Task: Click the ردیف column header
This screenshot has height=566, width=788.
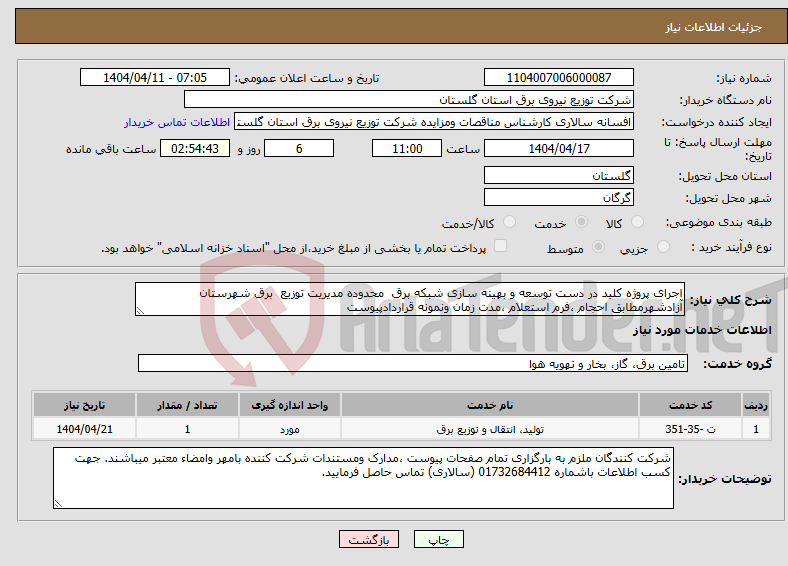Action: 756,405
